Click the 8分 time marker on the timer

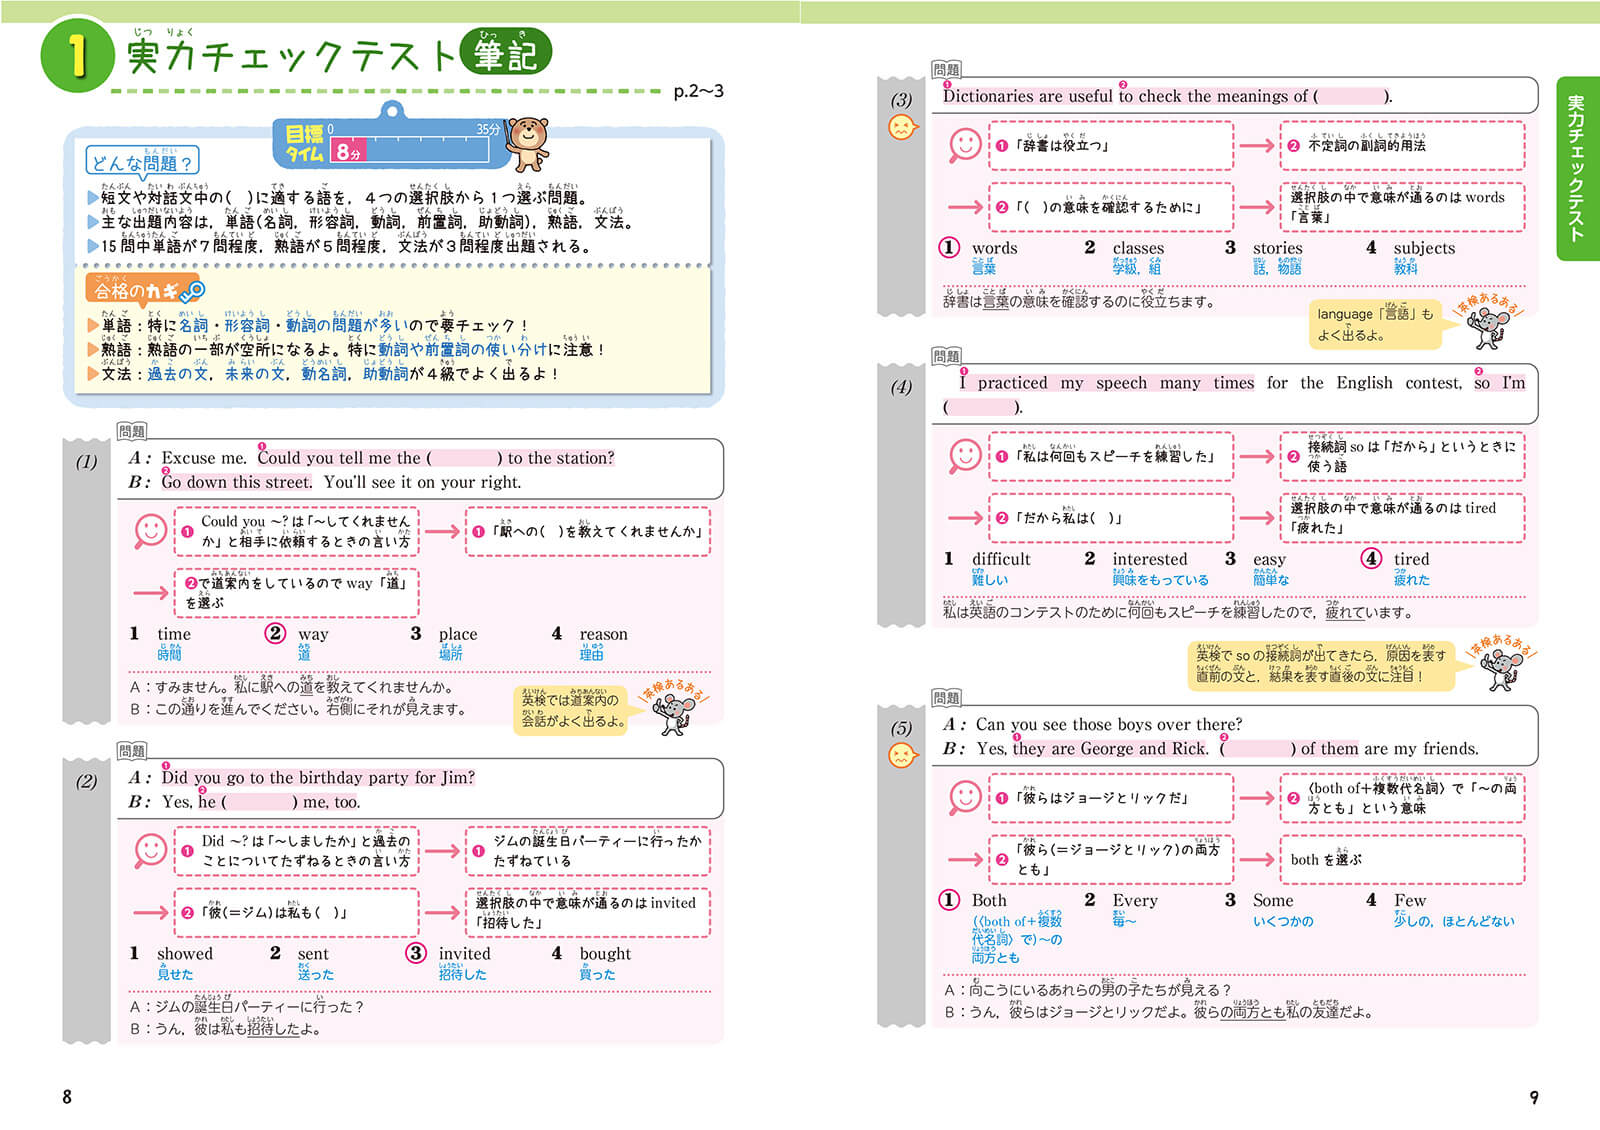coord(348,151)
